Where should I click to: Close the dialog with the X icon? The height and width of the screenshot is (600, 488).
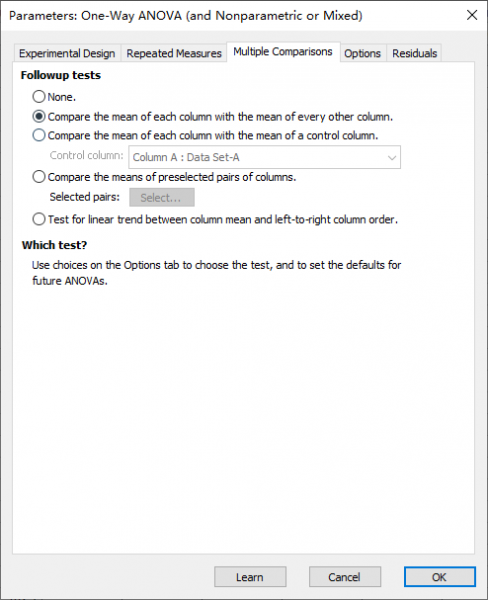(472, 15)
